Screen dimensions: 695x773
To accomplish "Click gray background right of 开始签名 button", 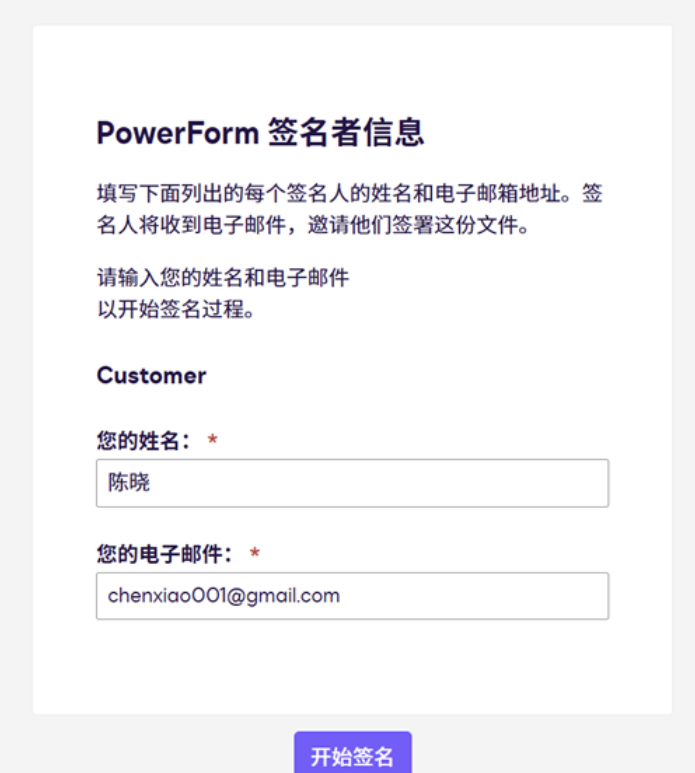I will point(550,750).
